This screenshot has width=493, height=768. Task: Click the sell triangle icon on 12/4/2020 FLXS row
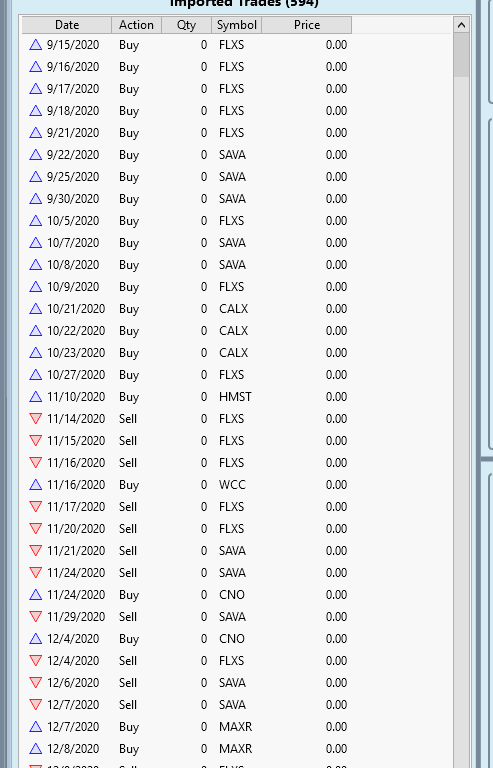point(35,661)
